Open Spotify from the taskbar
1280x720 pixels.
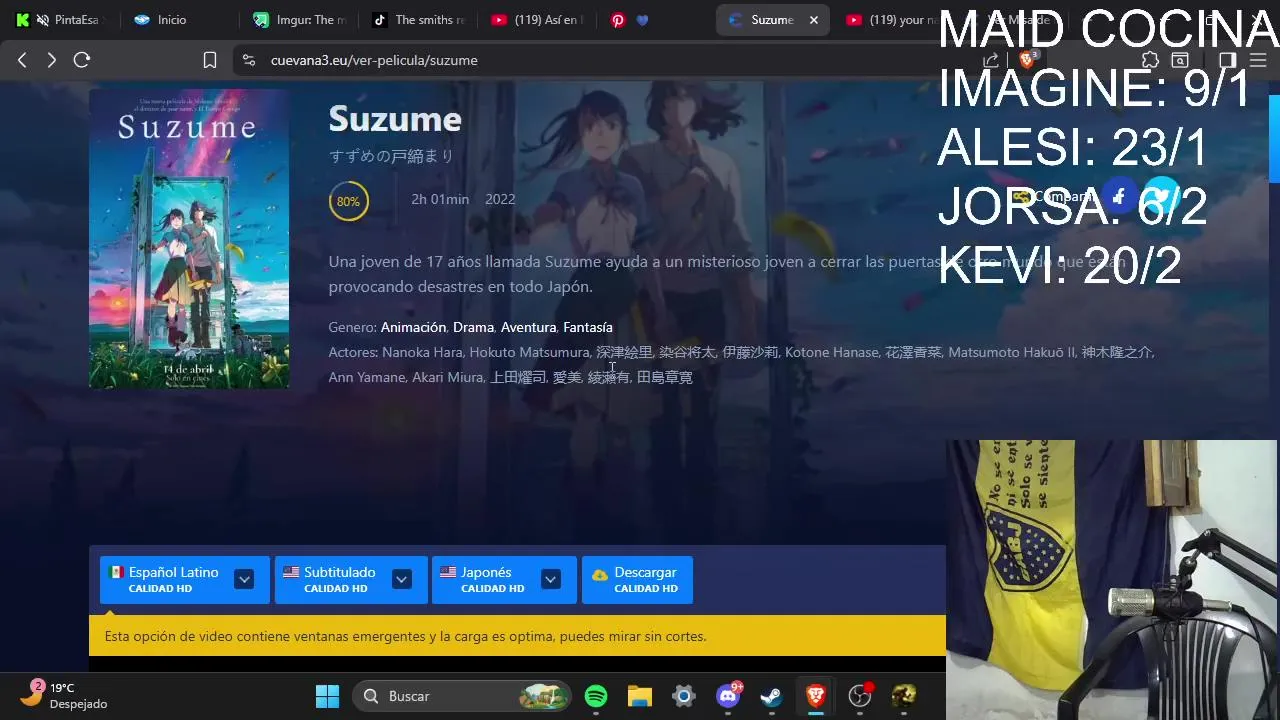click(596, 696)
